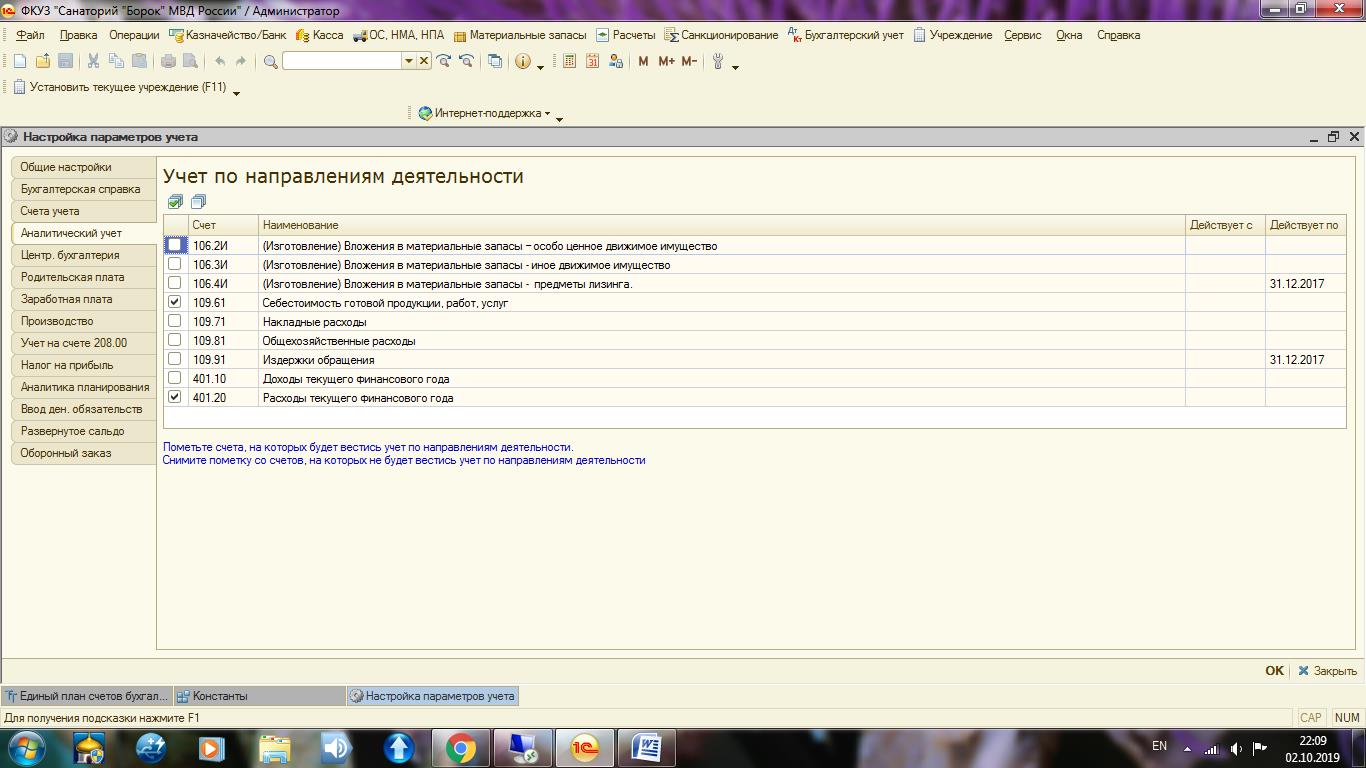The width and height of the screenshot is (1366, 768).
Task: Click the 'Check all accounts' icon above table
Action: [x=176, y=202]
